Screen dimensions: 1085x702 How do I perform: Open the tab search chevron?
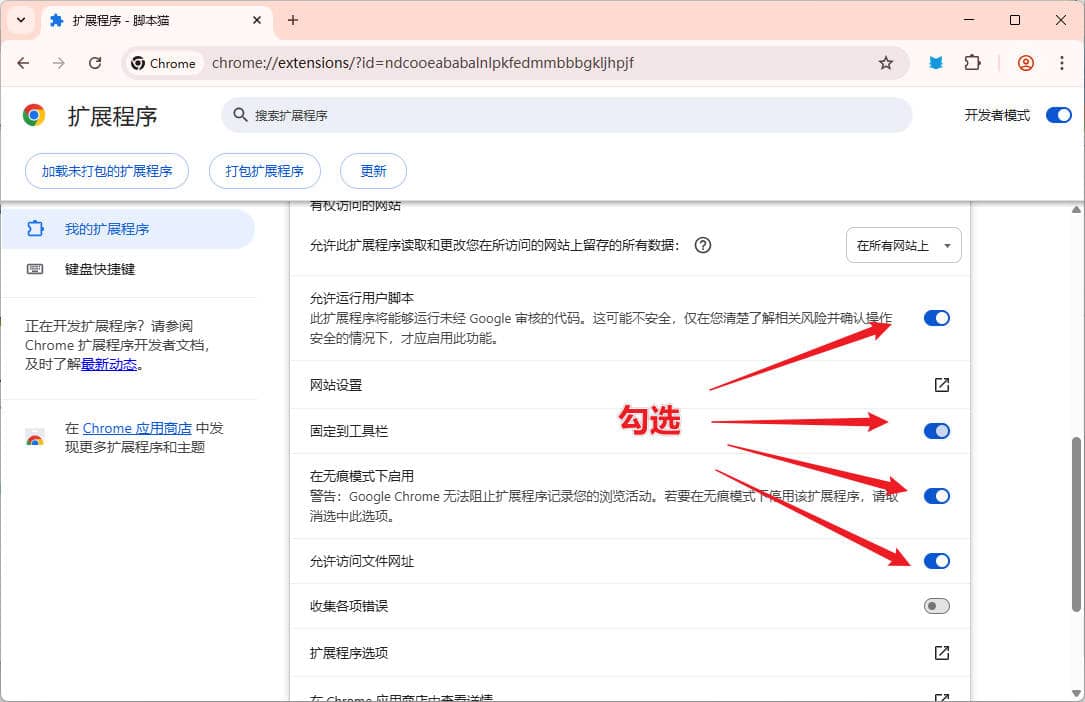click(21, 20)
